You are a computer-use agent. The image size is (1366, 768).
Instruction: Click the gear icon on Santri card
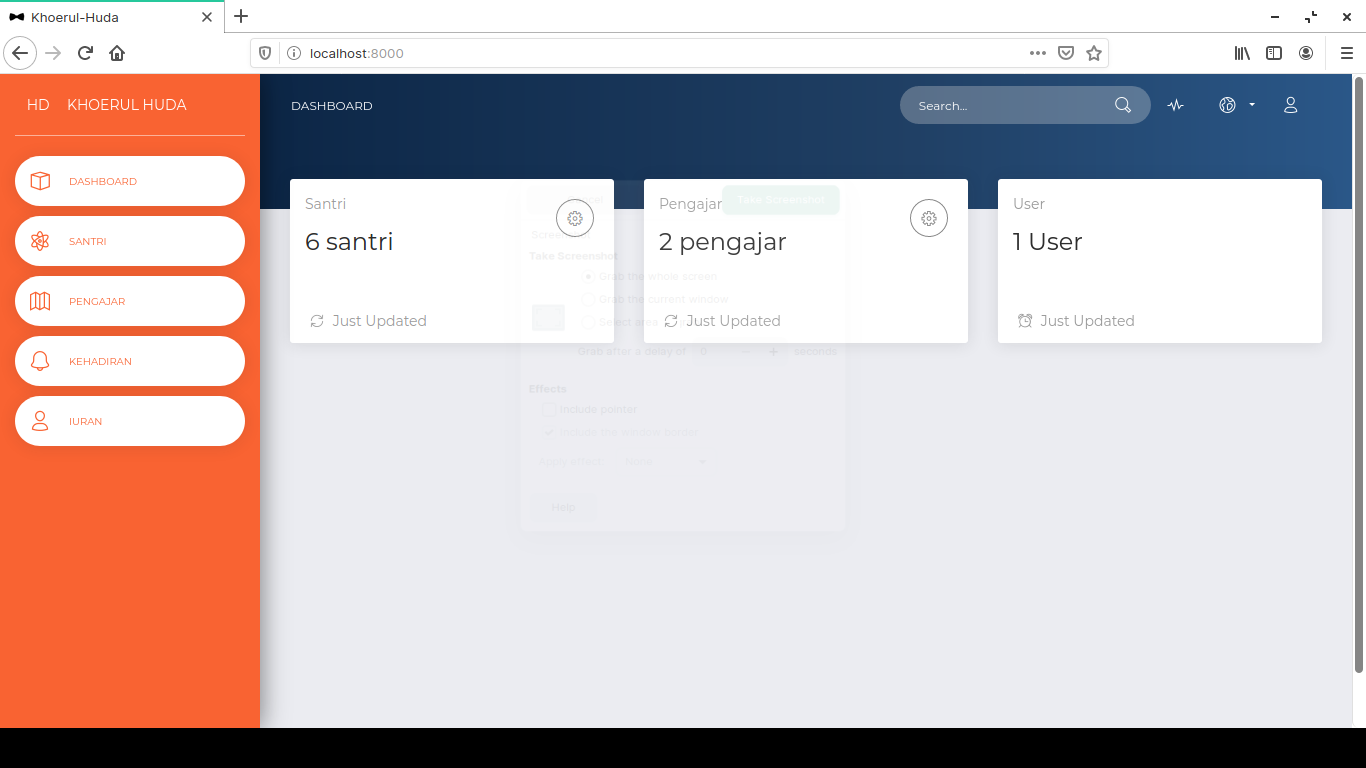[x=575, y=218]
